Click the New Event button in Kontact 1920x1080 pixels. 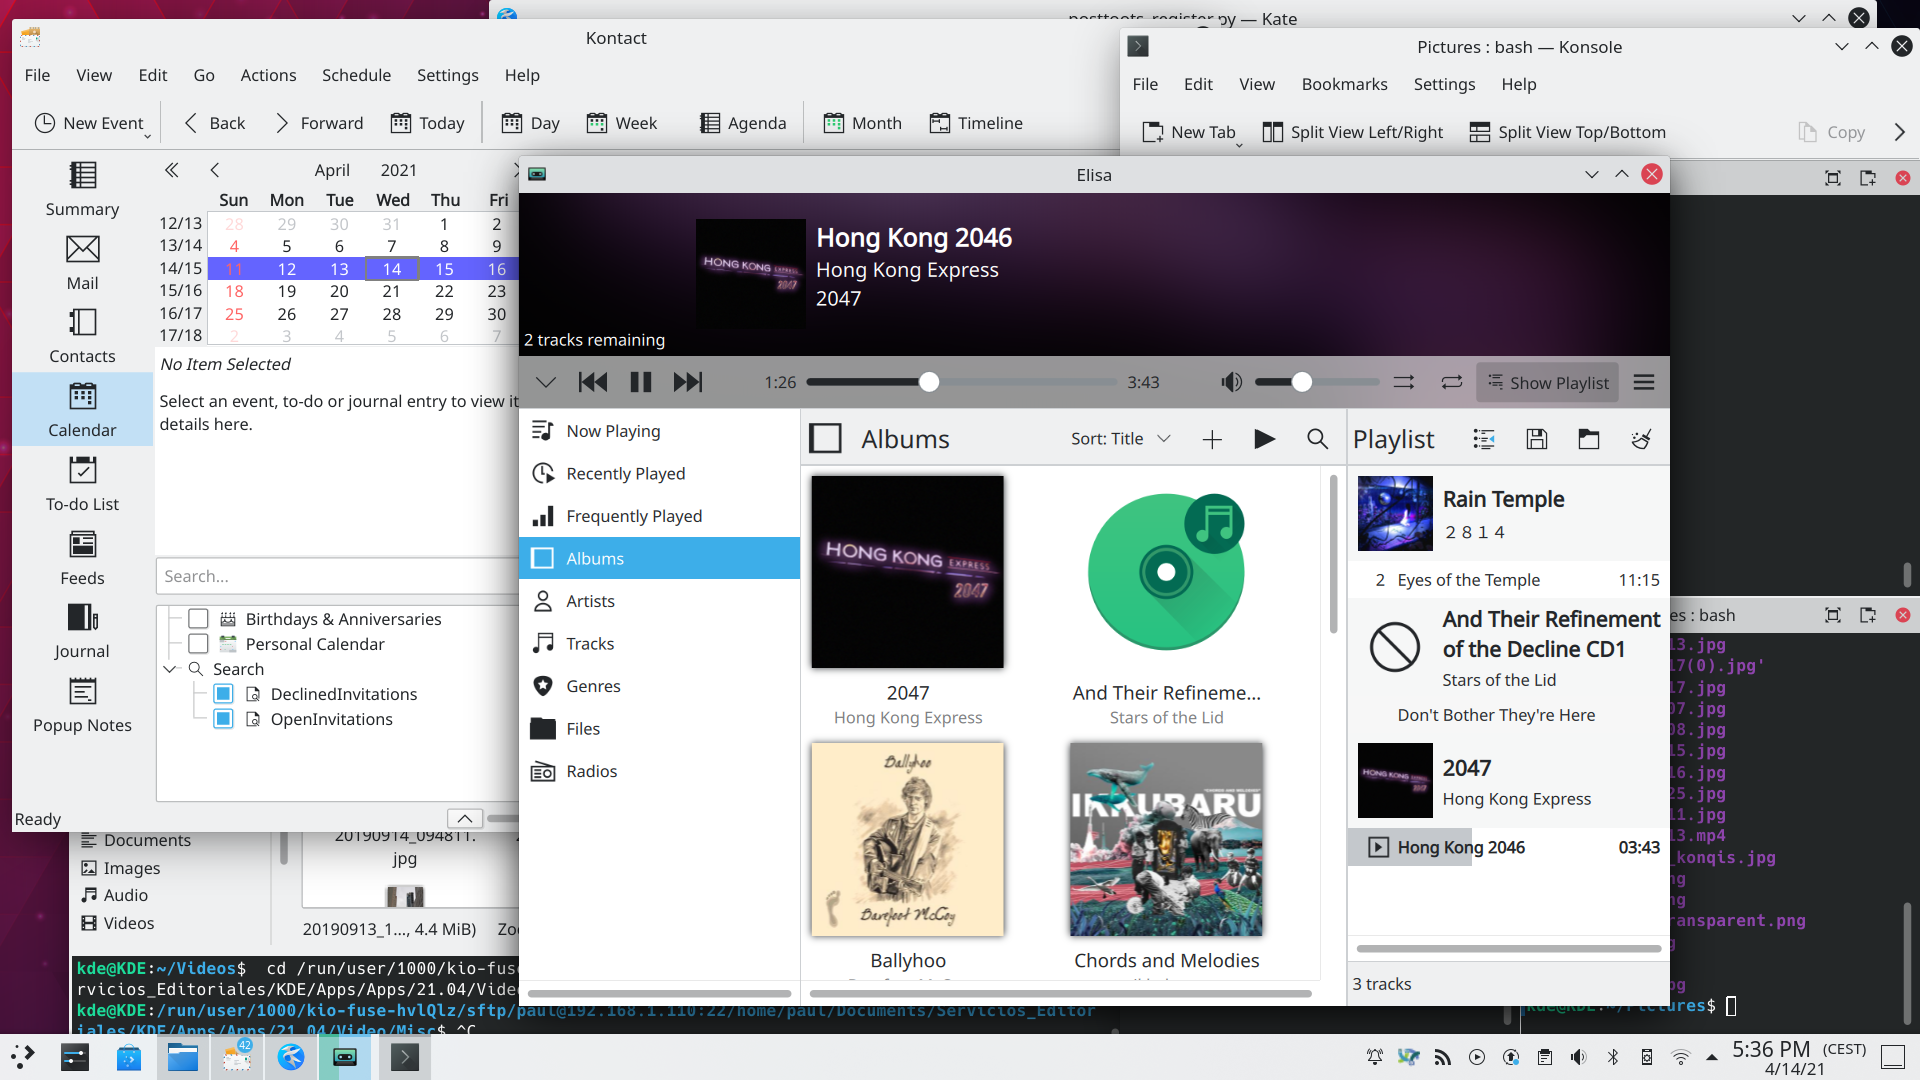(x=90, y=123)
